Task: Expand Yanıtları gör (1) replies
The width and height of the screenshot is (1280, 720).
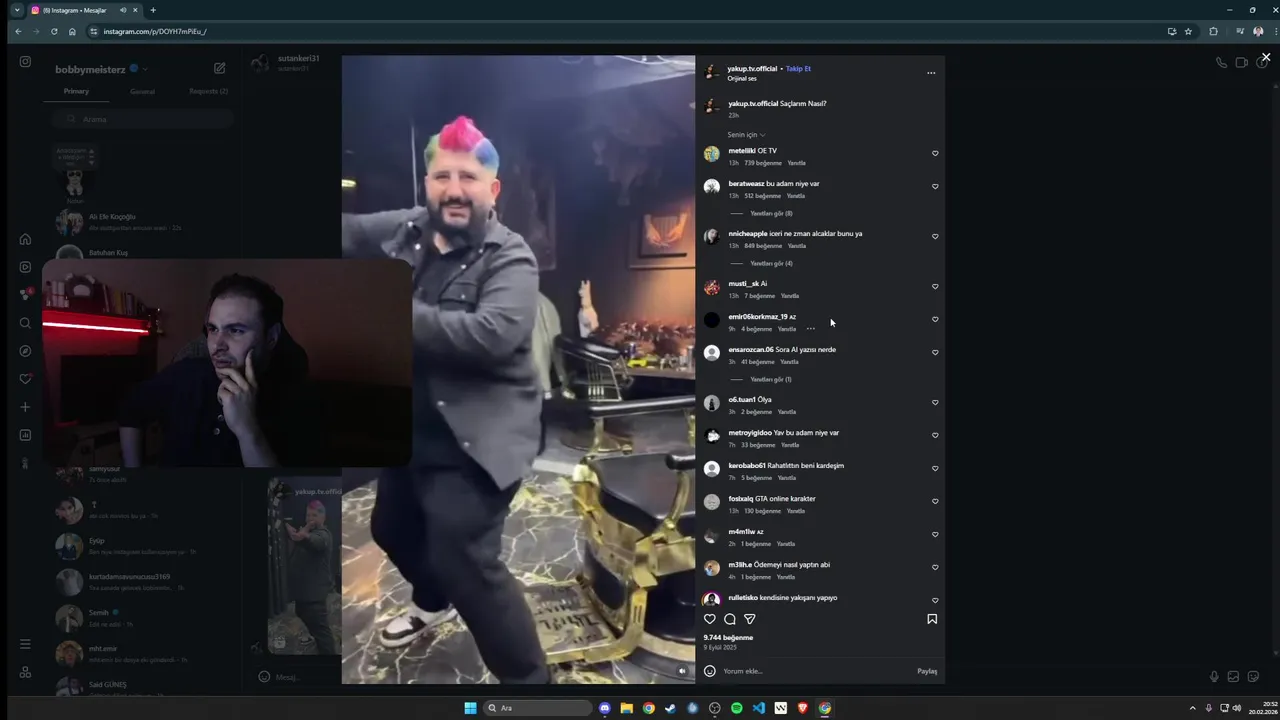Action: click(x=771, y=379)
